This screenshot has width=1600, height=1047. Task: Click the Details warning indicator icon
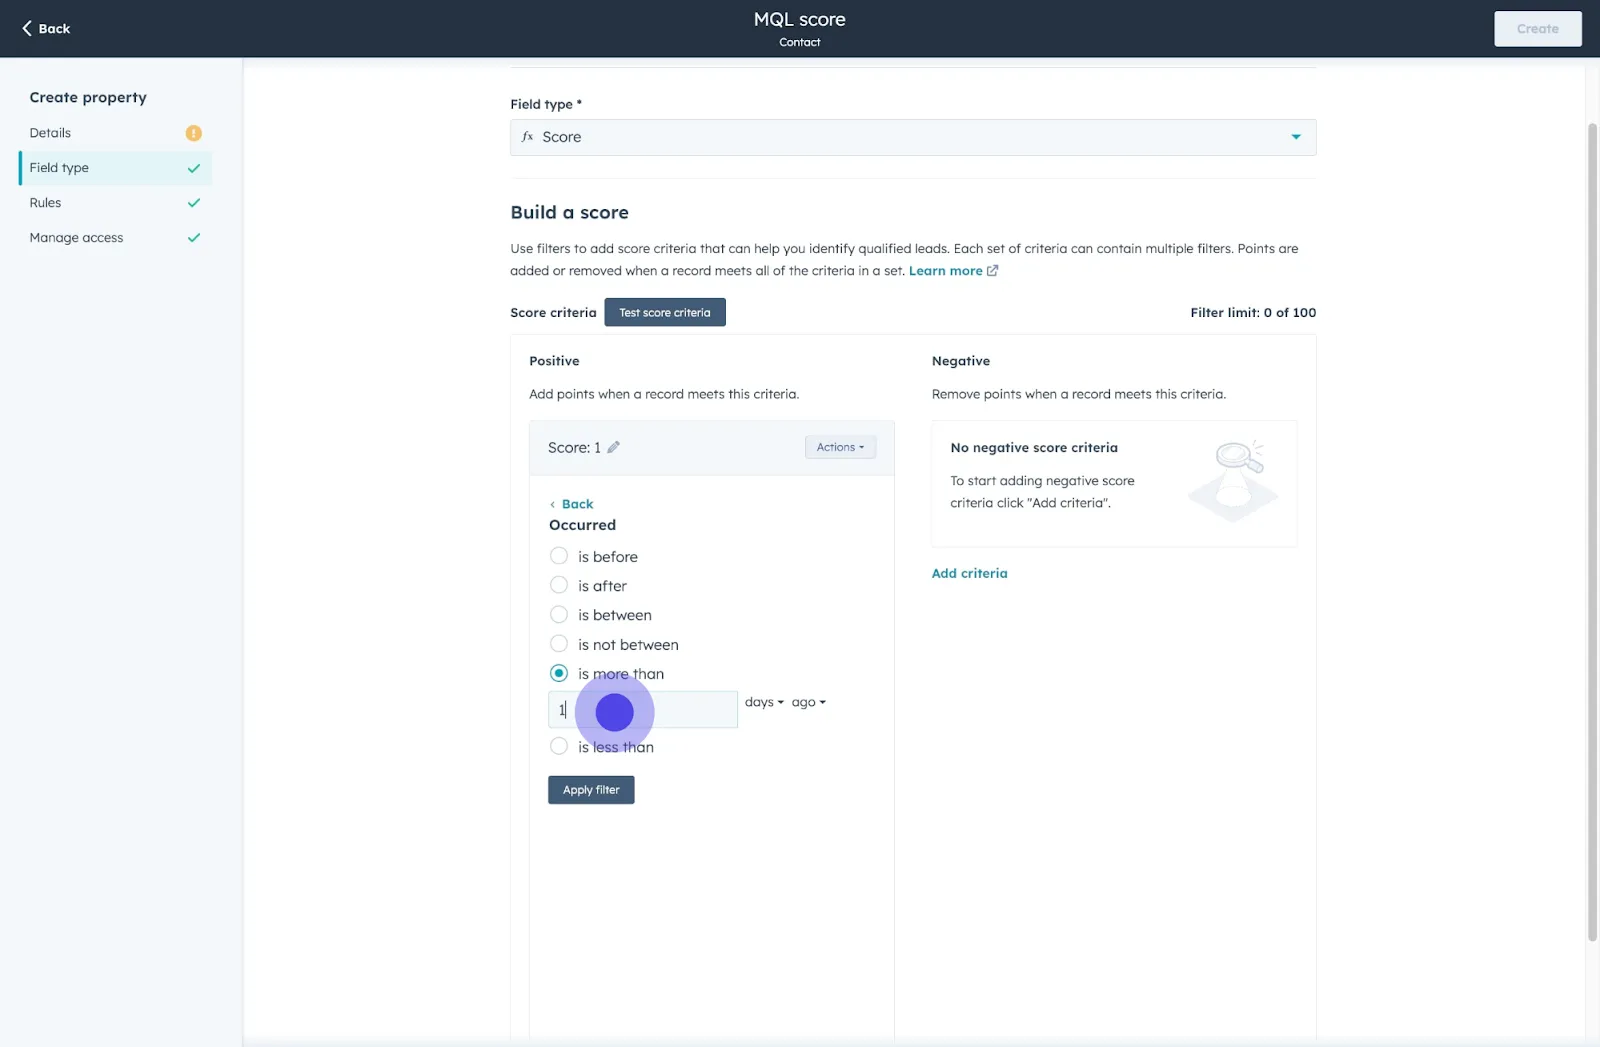click(194, 133)
